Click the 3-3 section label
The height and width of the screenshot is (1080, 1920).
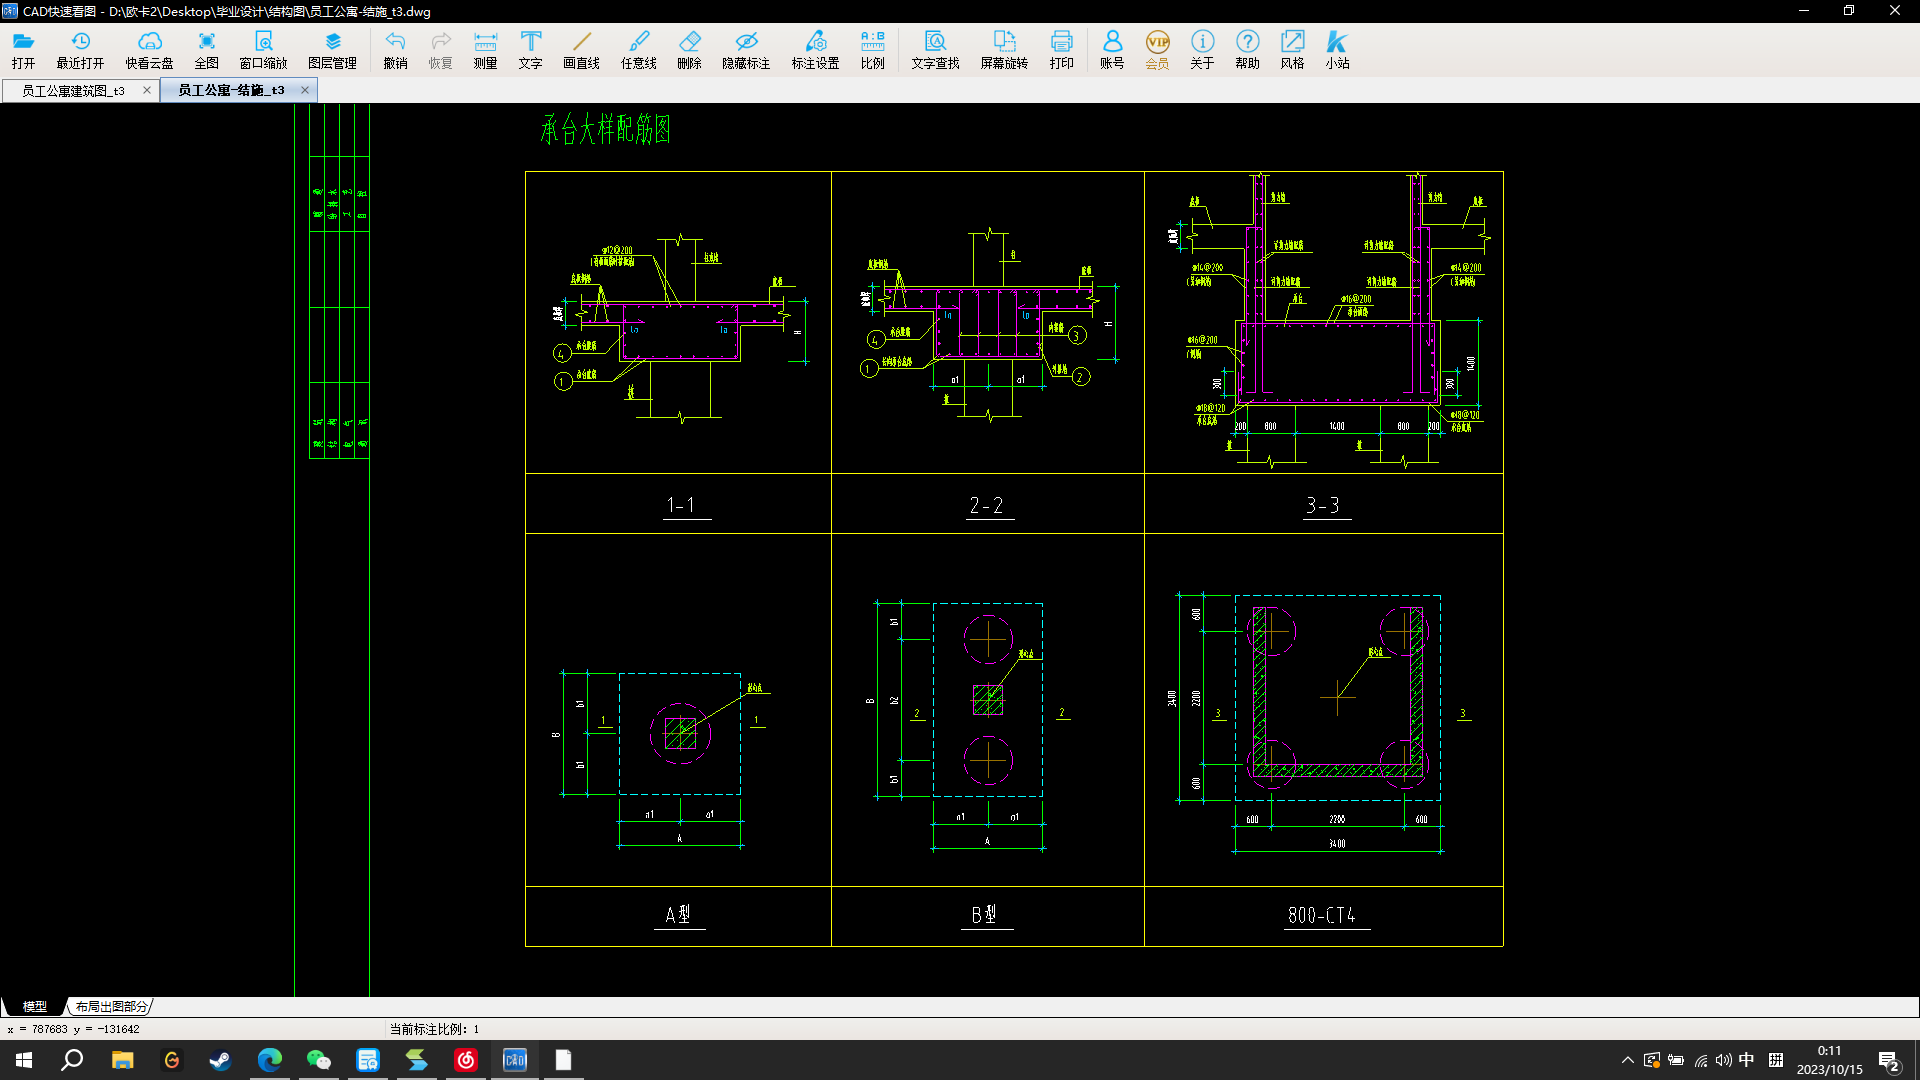1322,506
